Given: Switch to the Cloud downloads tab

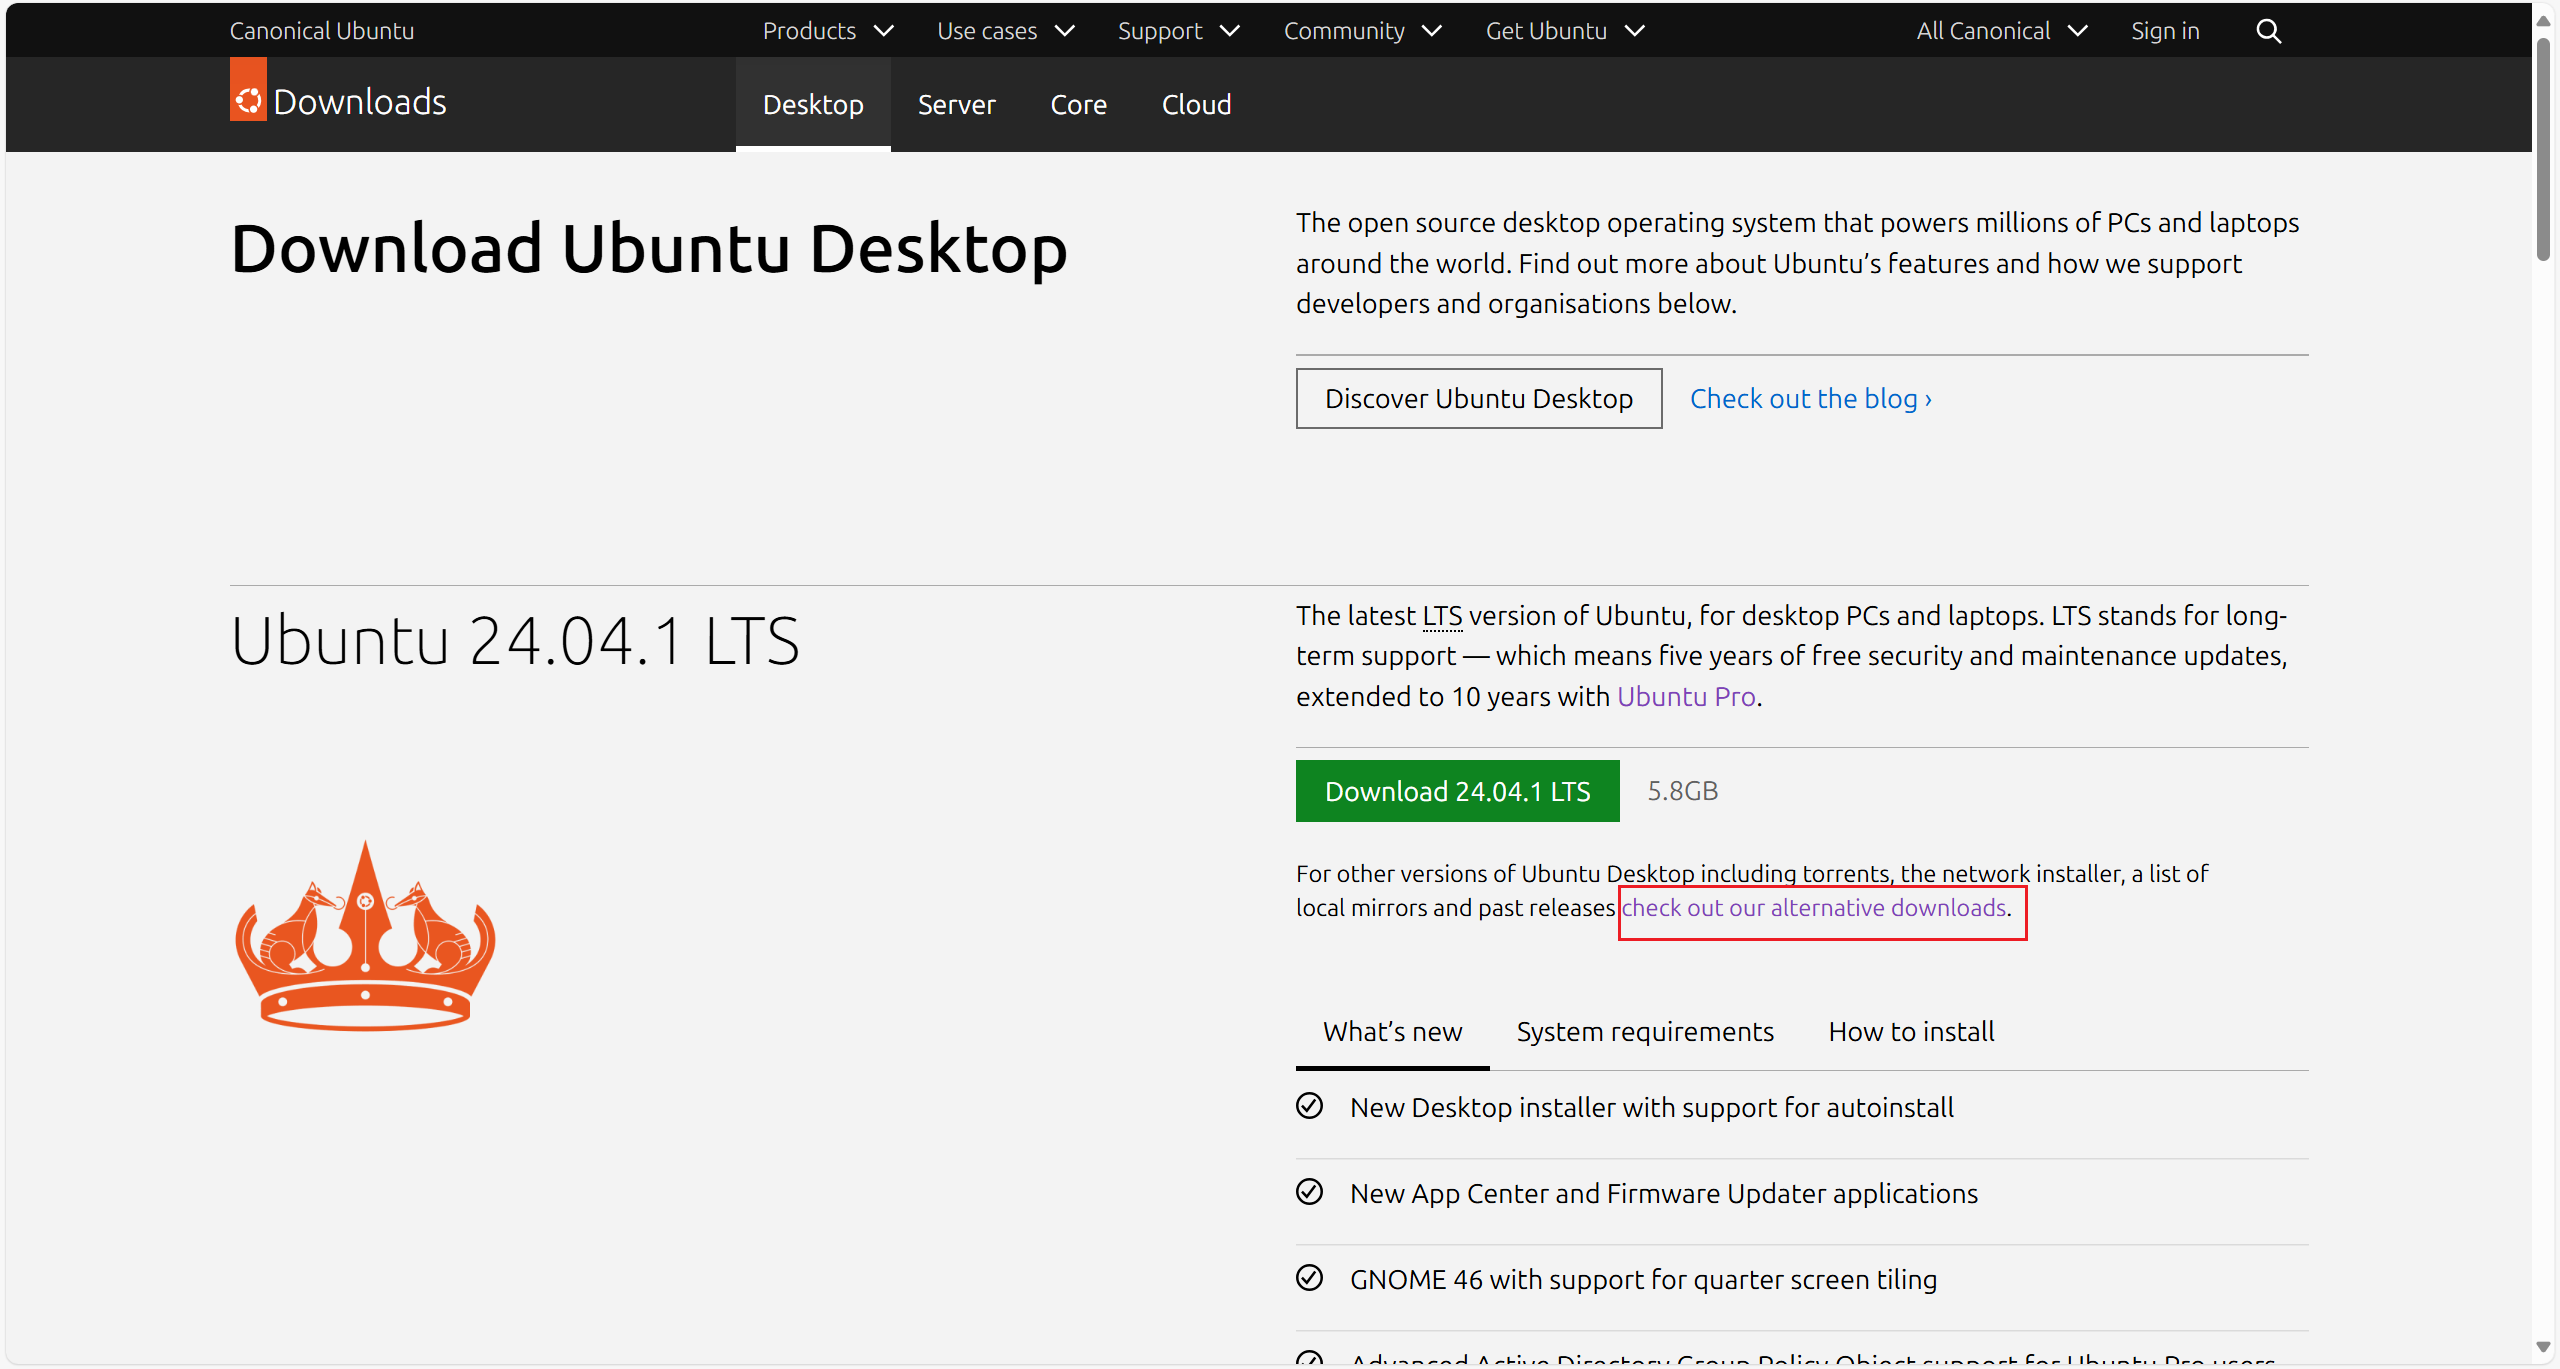Looking at the screenshot, I should [1196, 104].
